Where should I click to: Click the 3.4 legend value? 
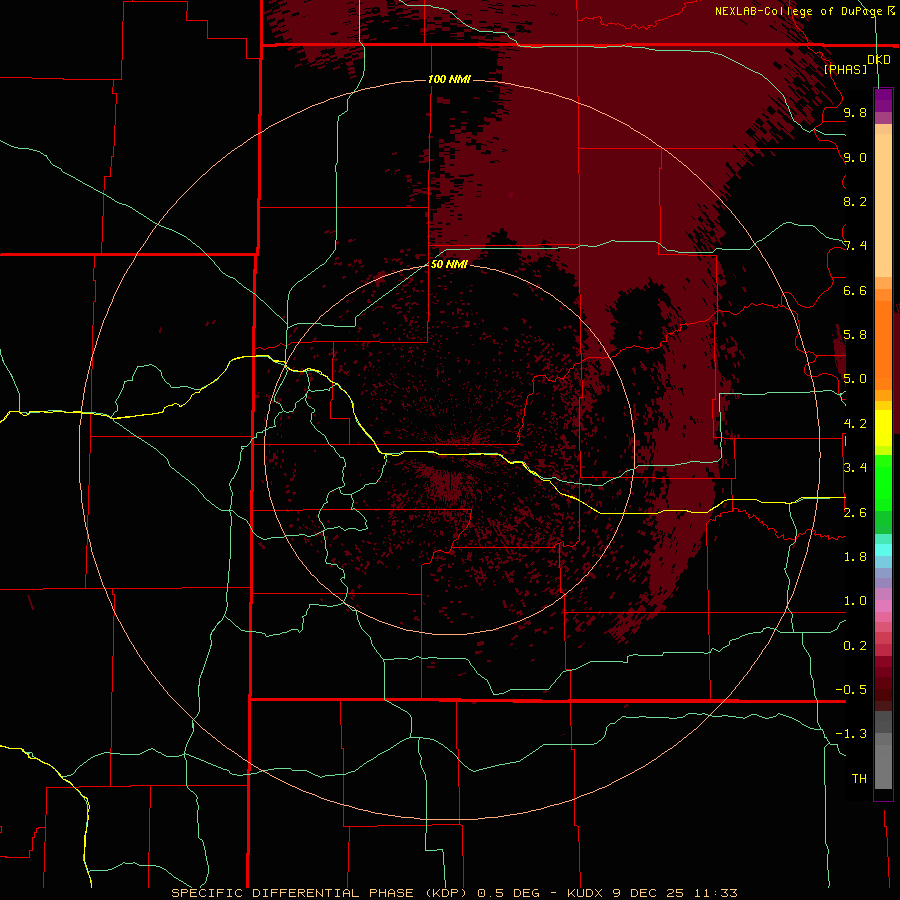tap(855, 468)
